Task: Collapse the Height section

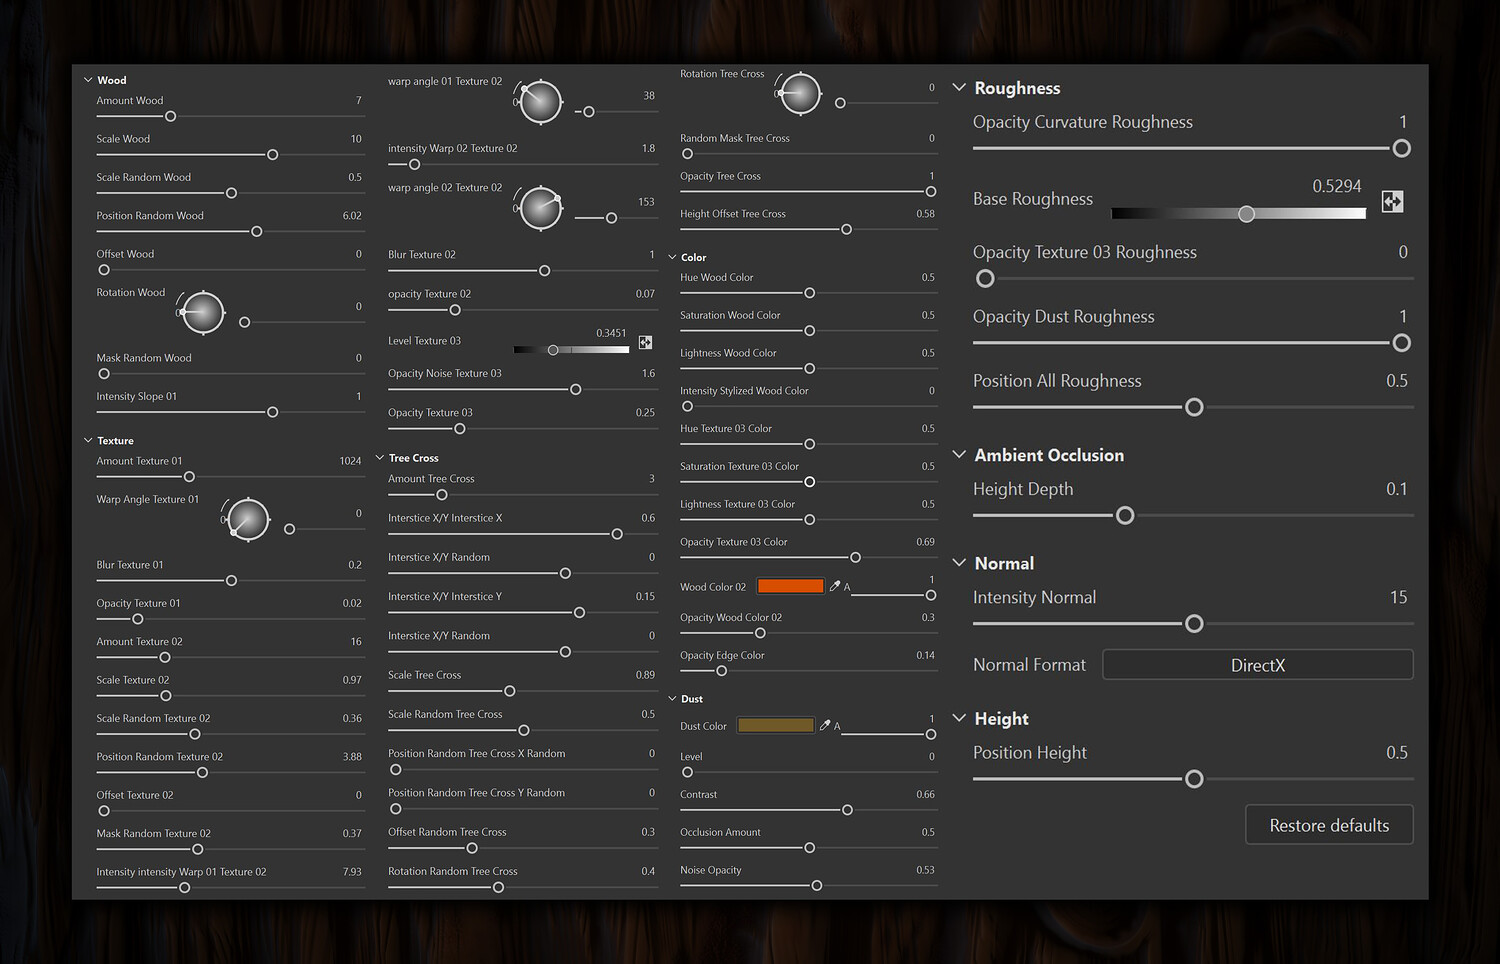Action: click(959, 718)
